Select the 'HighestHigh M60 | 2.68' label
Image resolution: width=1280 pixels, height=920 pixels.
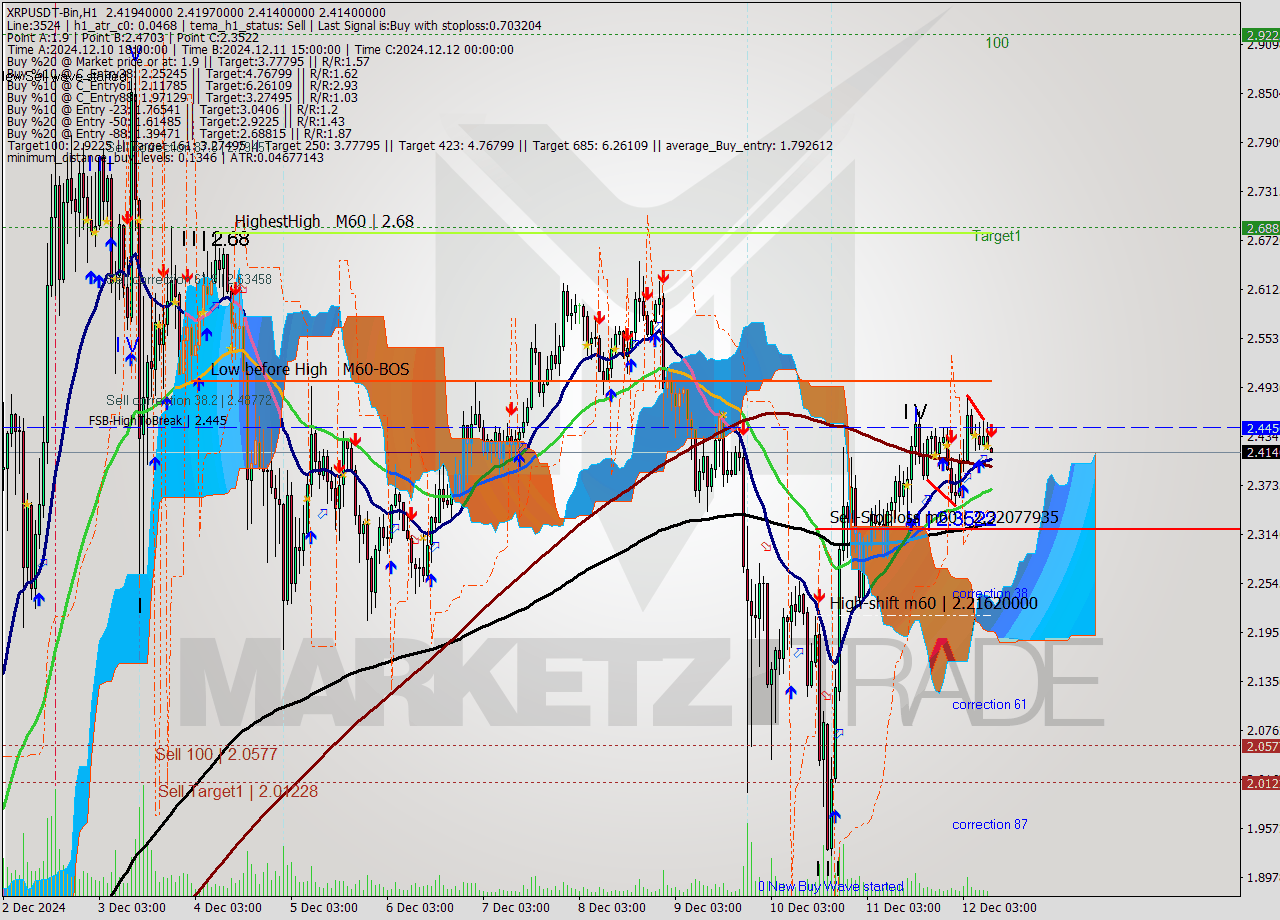324,222
